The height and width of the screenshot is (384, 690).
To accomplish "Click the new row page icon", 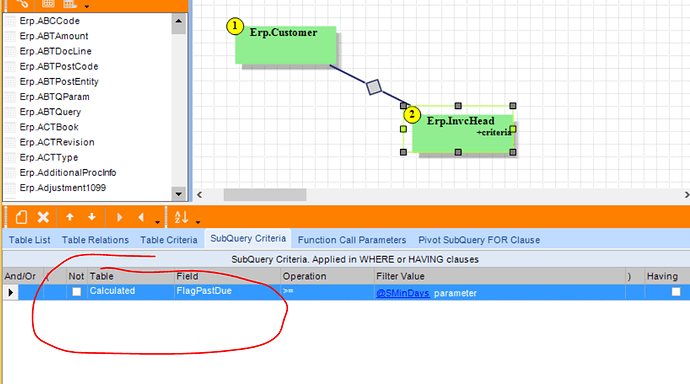I will 21,217.
